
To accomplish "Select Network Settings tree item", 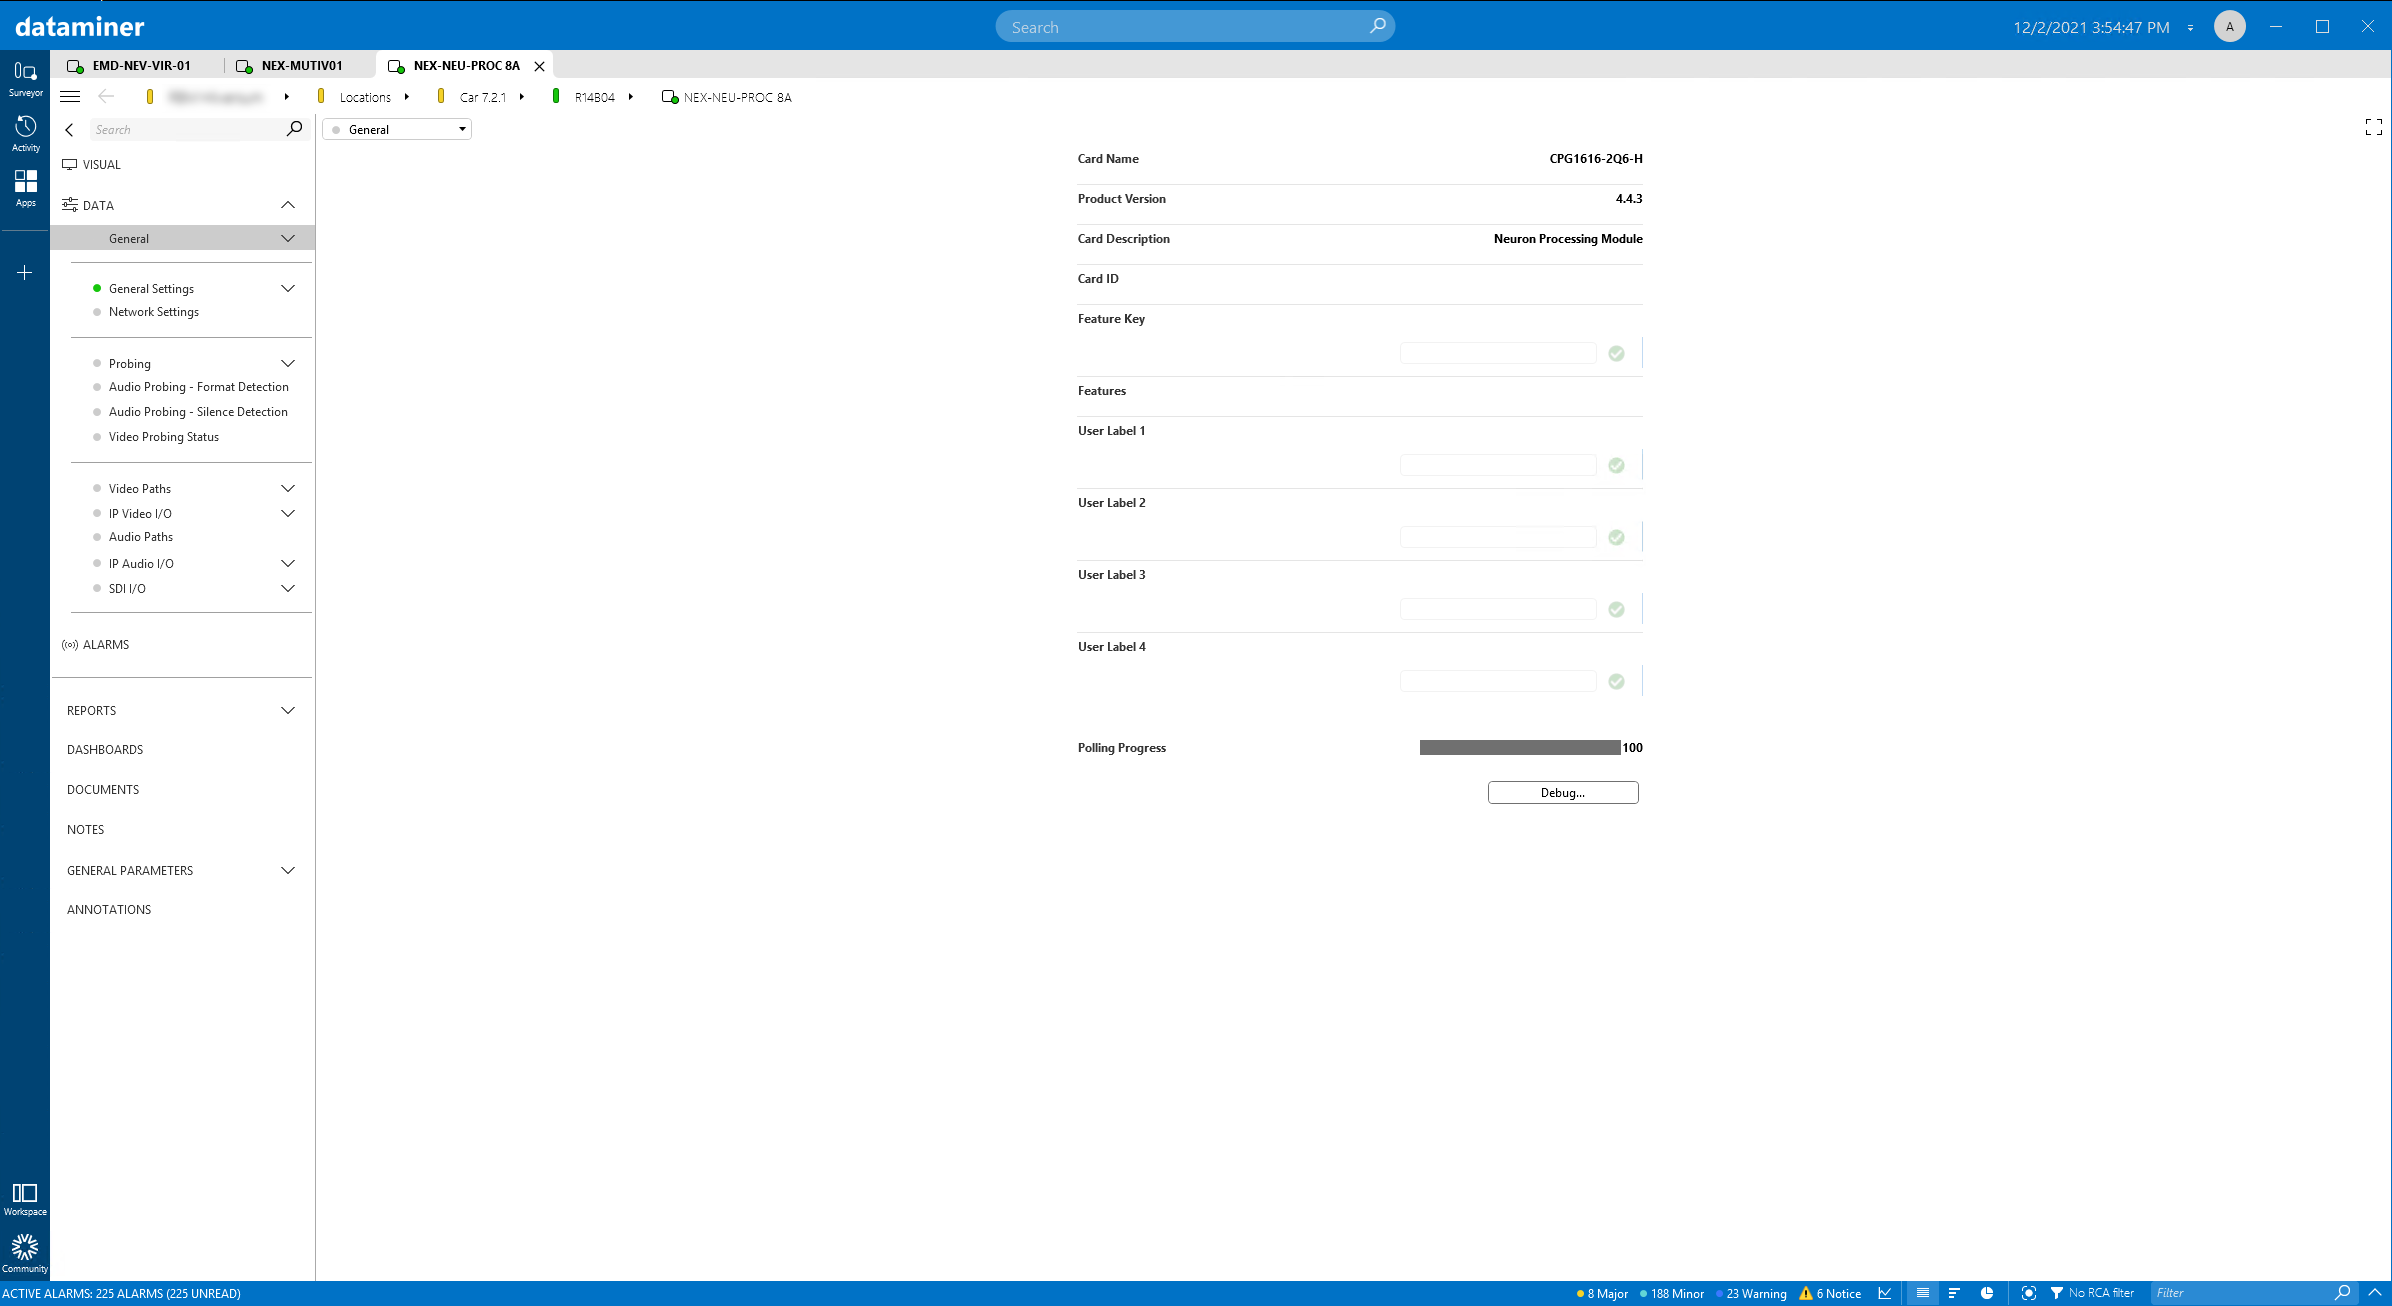I will 154,312.
